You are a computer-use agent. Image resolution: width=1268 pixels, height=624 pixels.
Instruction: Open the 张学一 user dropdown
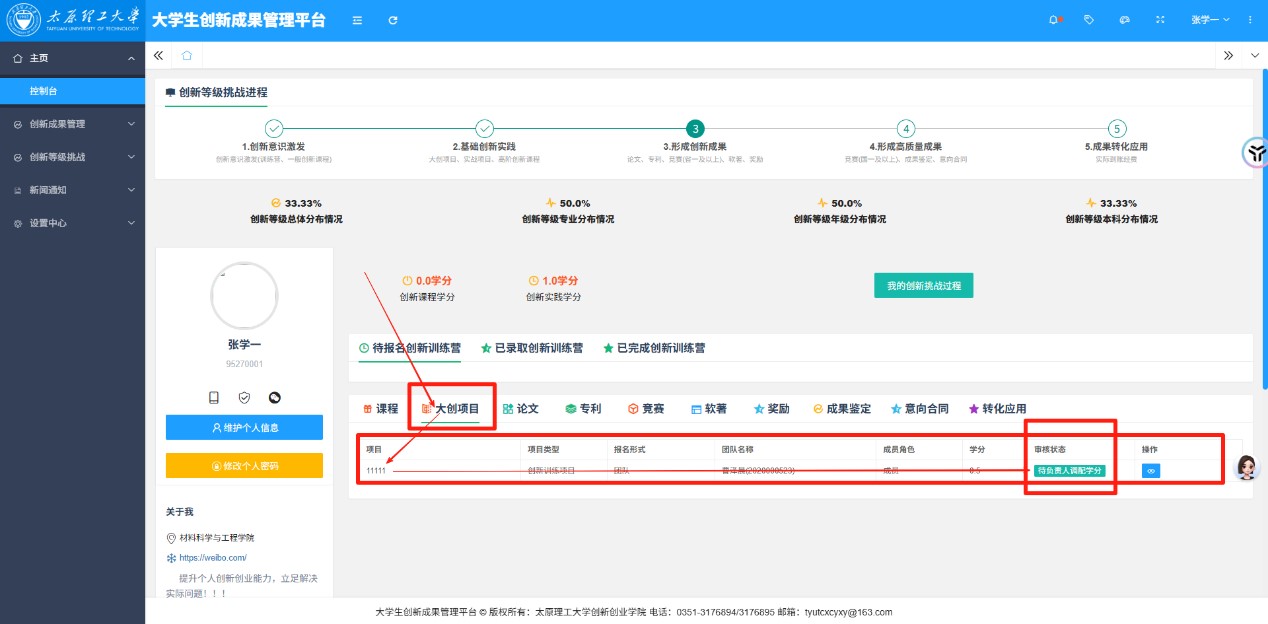click(x=1209, y=20)
